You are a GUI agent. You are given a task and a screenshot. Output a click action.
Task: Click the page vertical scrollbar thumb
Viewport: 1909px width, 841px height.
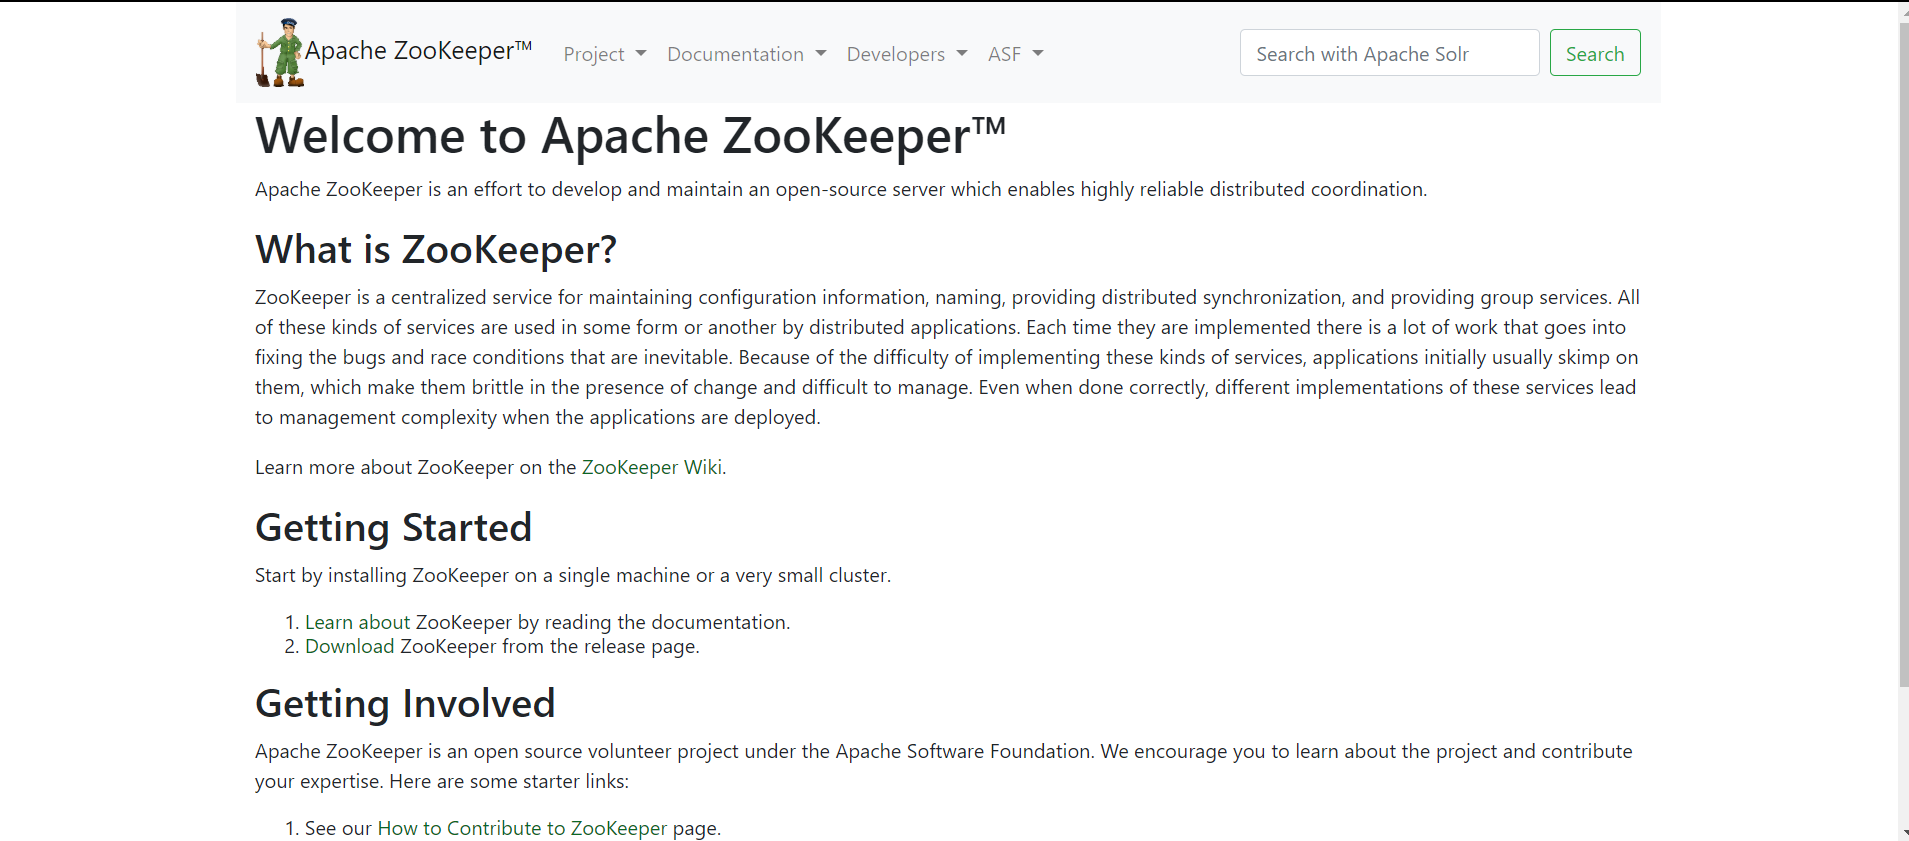(x=1903, y=355)
